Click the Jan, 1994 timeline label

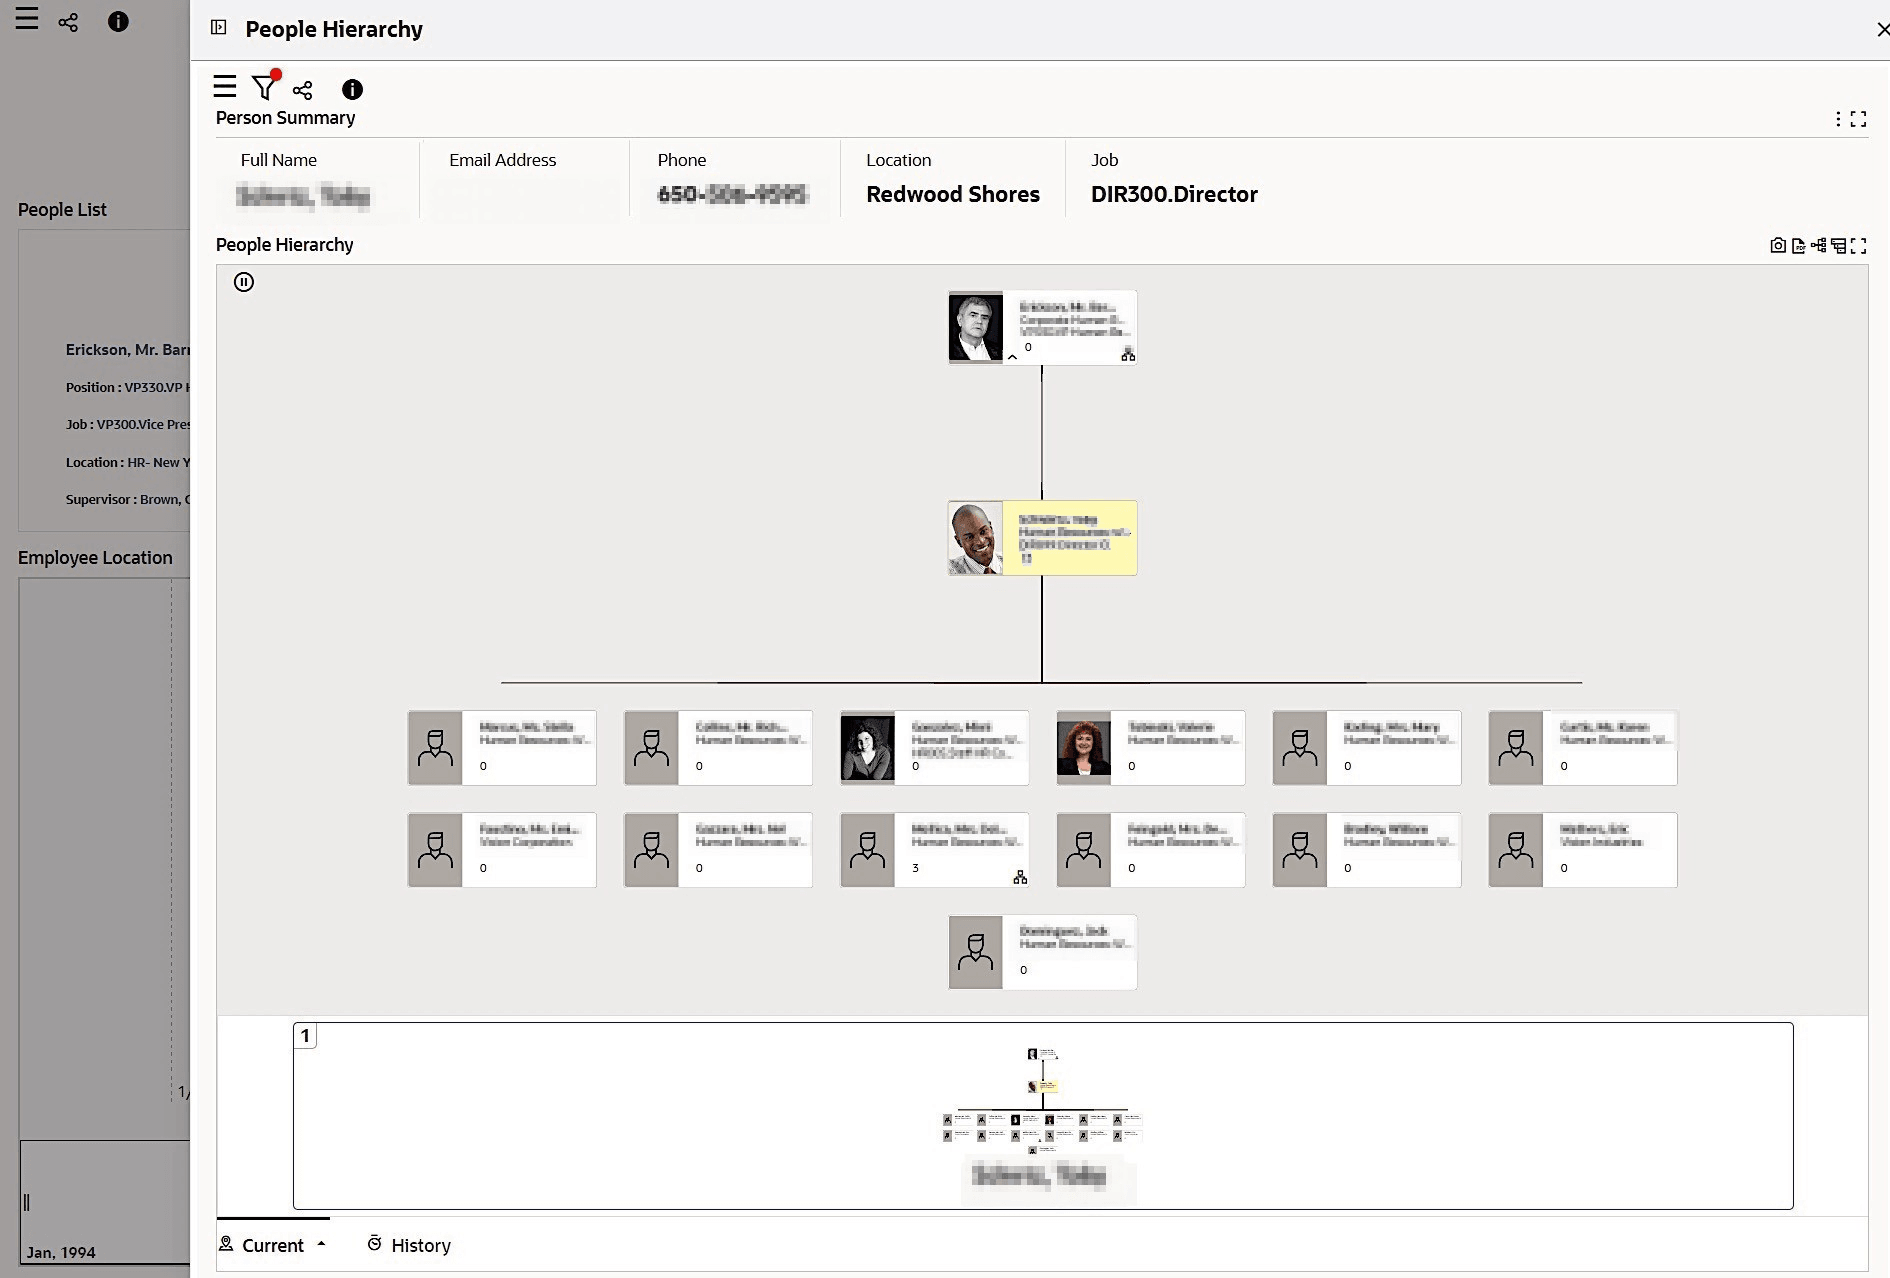pyautogui.click(x=61, y=1252)
